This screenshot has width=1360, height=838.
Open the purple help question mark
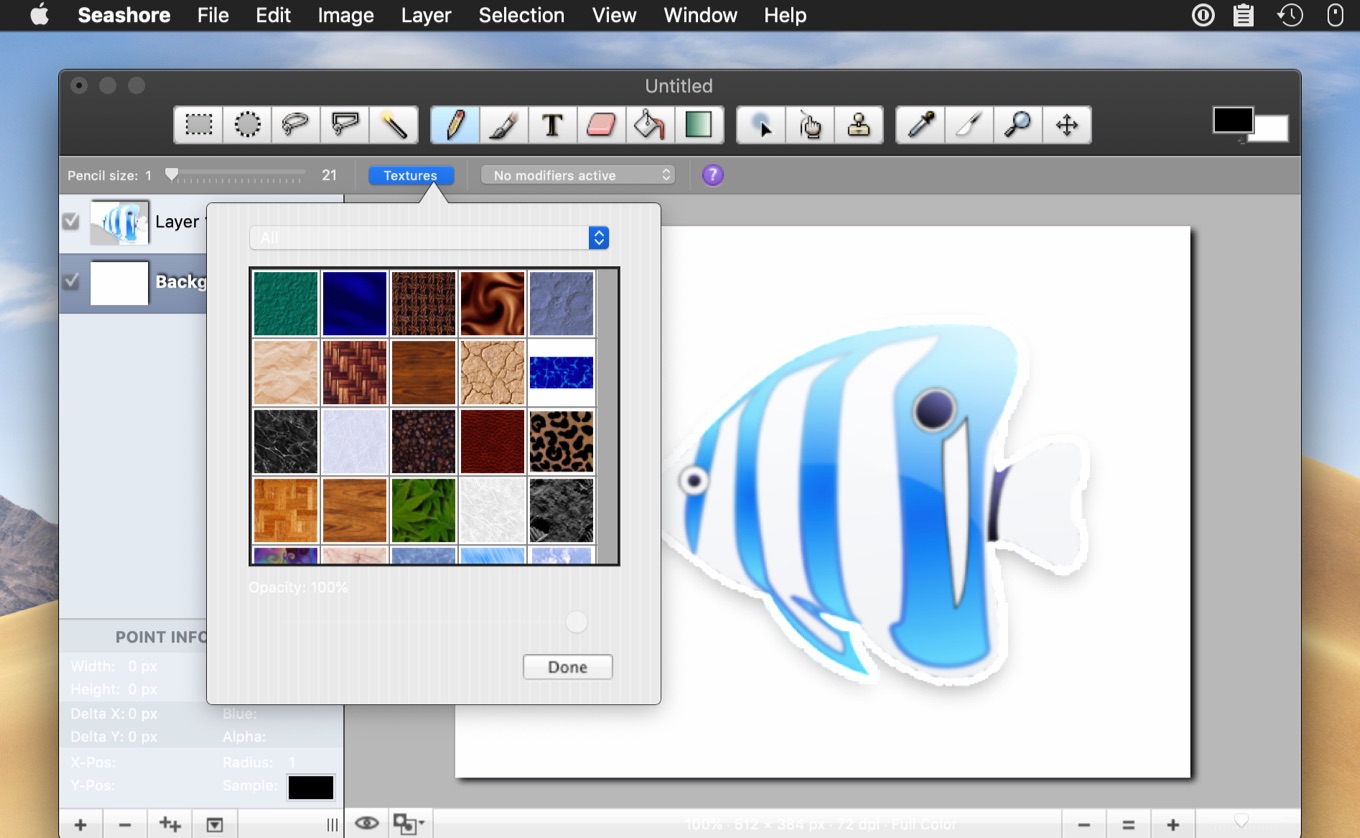712,175
